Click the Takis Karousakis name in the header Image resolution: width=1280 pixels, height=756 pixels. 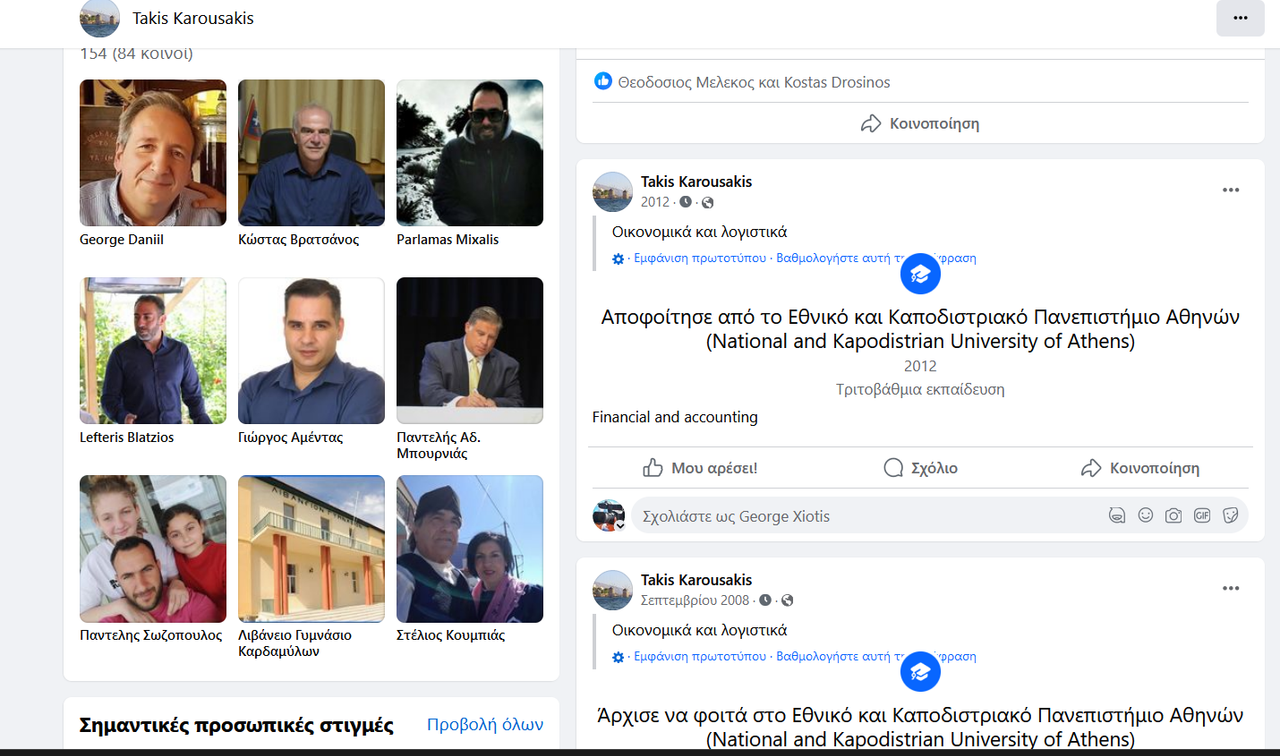(193, 18)
